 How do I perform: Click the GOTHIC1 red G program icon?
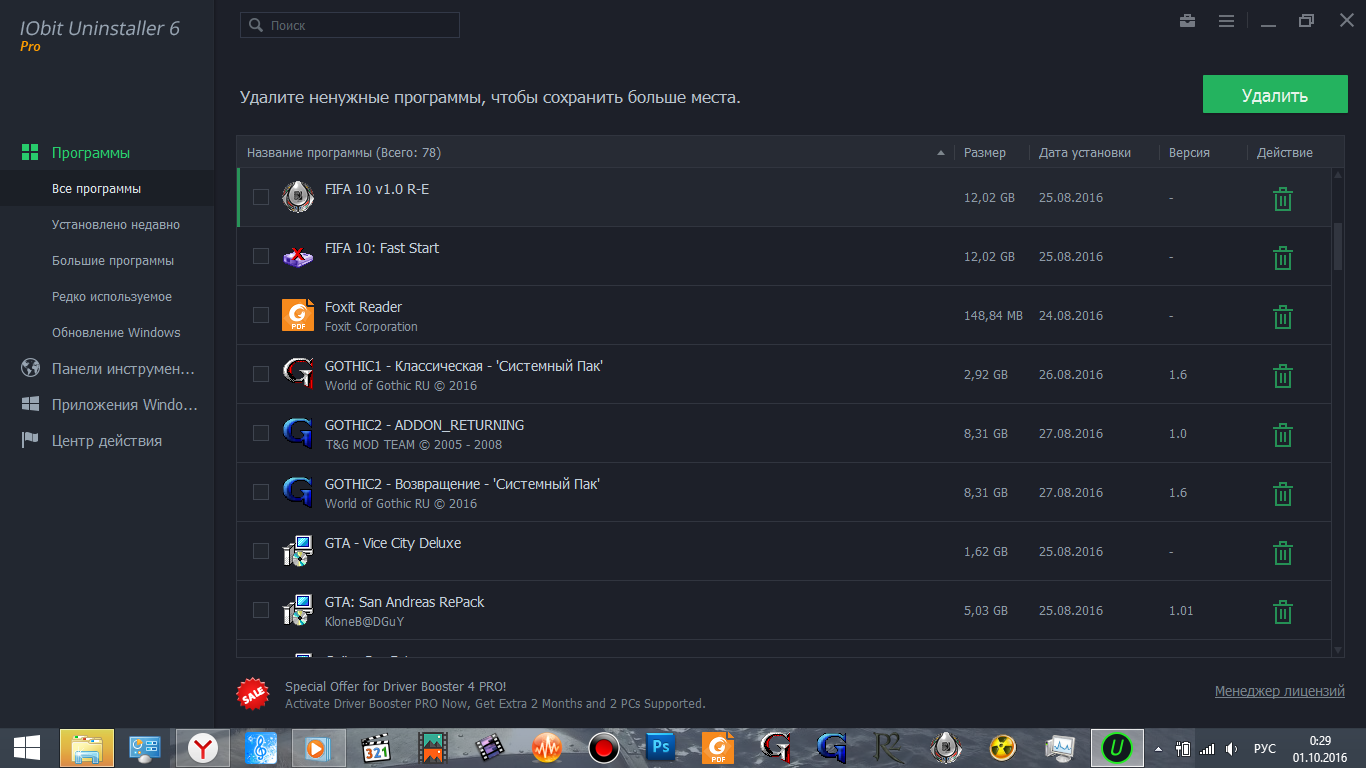298,374
